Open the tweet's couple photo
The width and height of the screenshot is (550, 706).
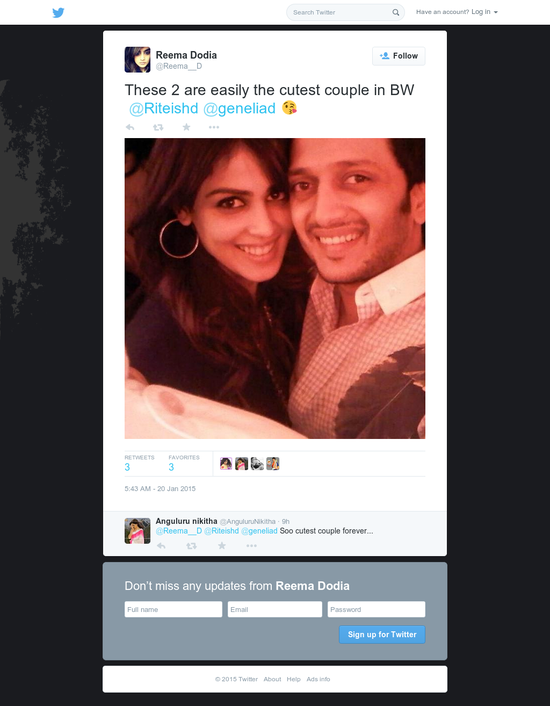(275, 289)
